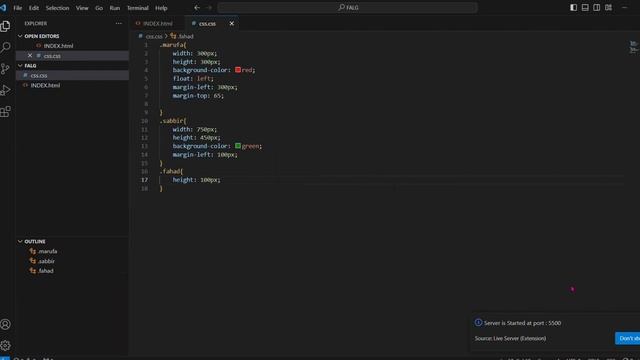The height and width of the screenshot is (360, 640).
Task: Open the Source Control view
Action: click(5, 69)
